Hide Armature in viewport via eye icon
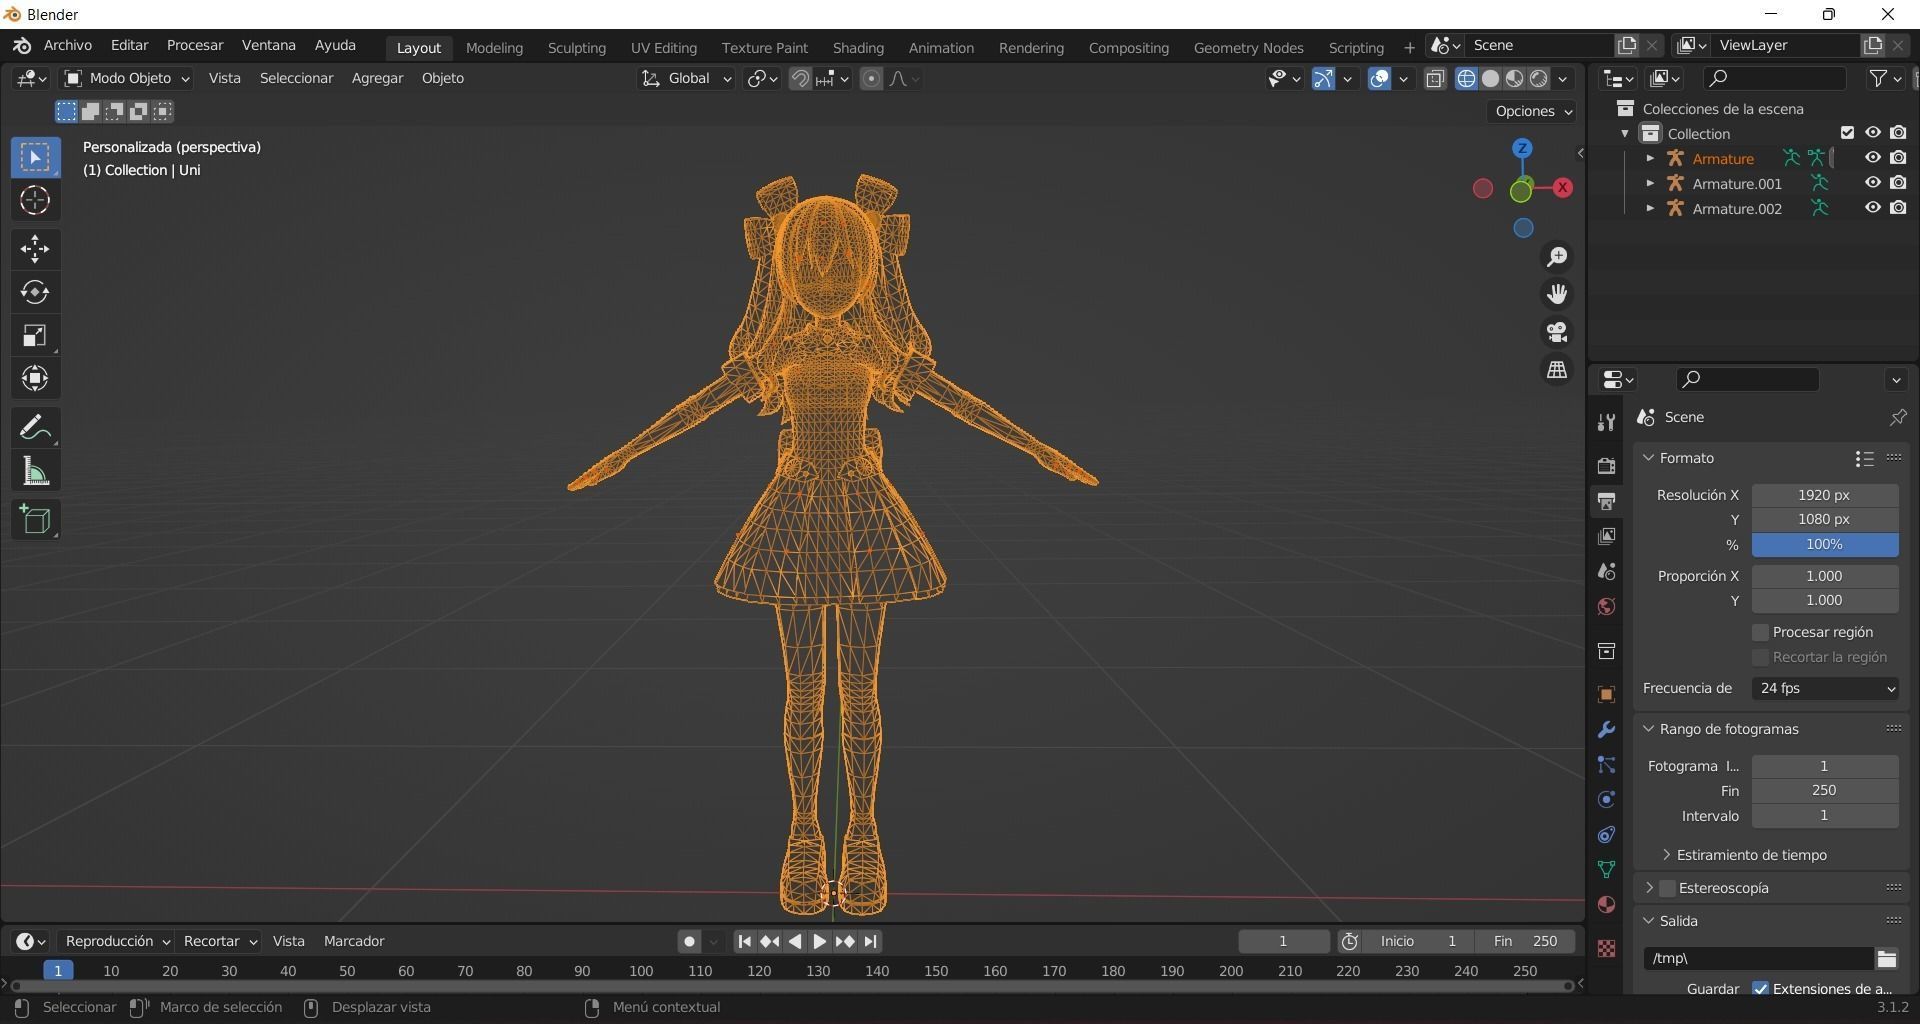1920x1024 pixels. (x=1873, y=158)
